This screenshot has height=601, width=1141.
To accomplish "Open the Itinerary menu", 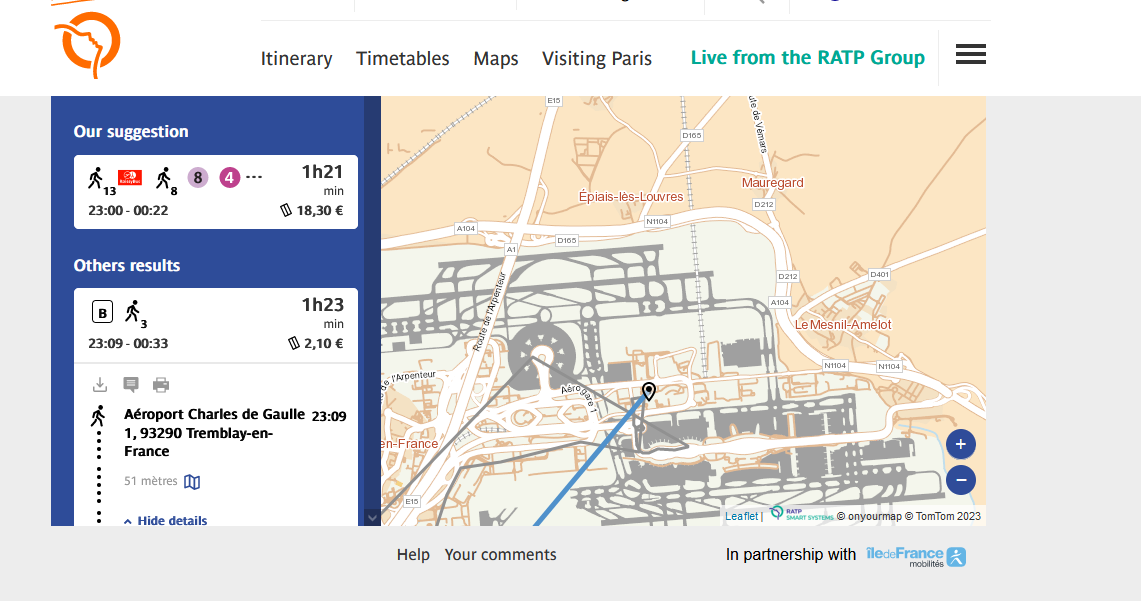I will (x=296, y=58).
